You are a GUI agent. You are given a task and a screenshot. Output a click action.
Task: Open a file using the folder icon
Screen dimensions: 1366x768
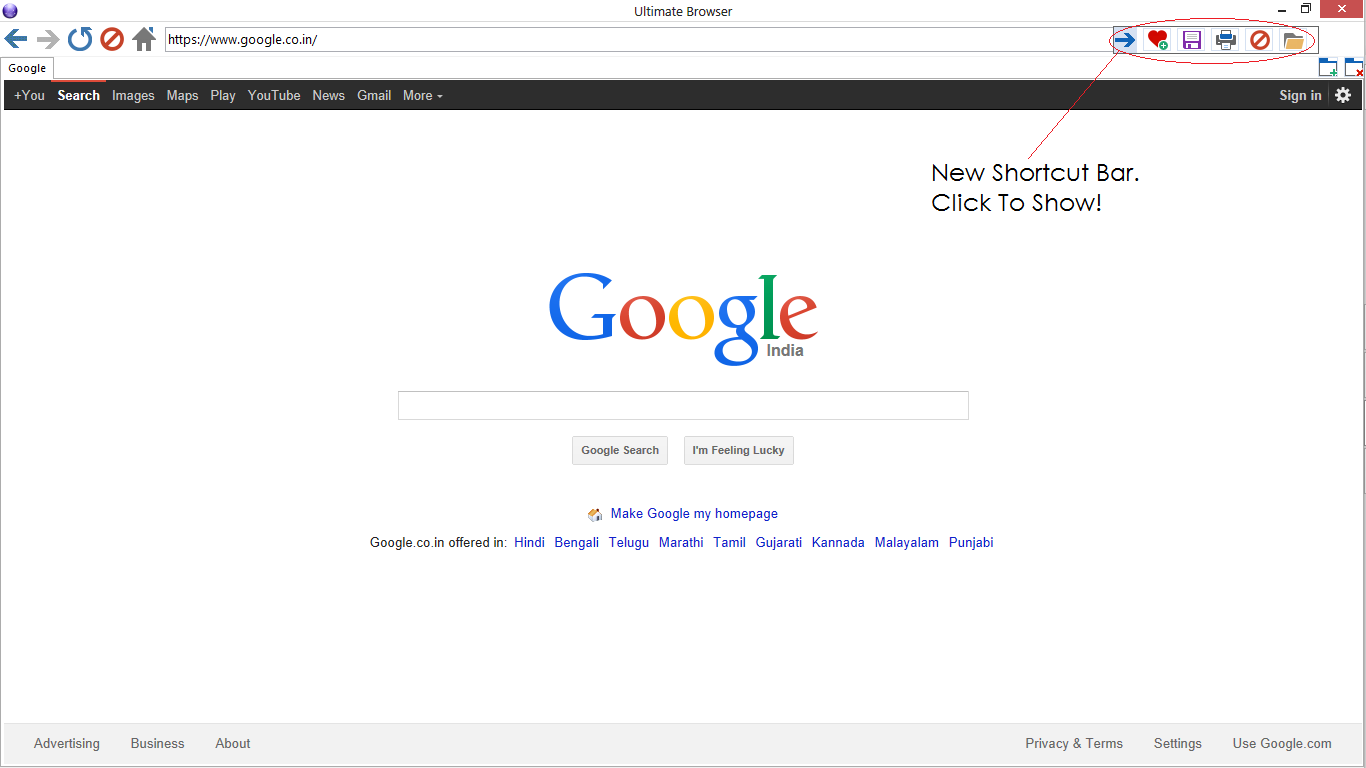tap(1293, 39)
